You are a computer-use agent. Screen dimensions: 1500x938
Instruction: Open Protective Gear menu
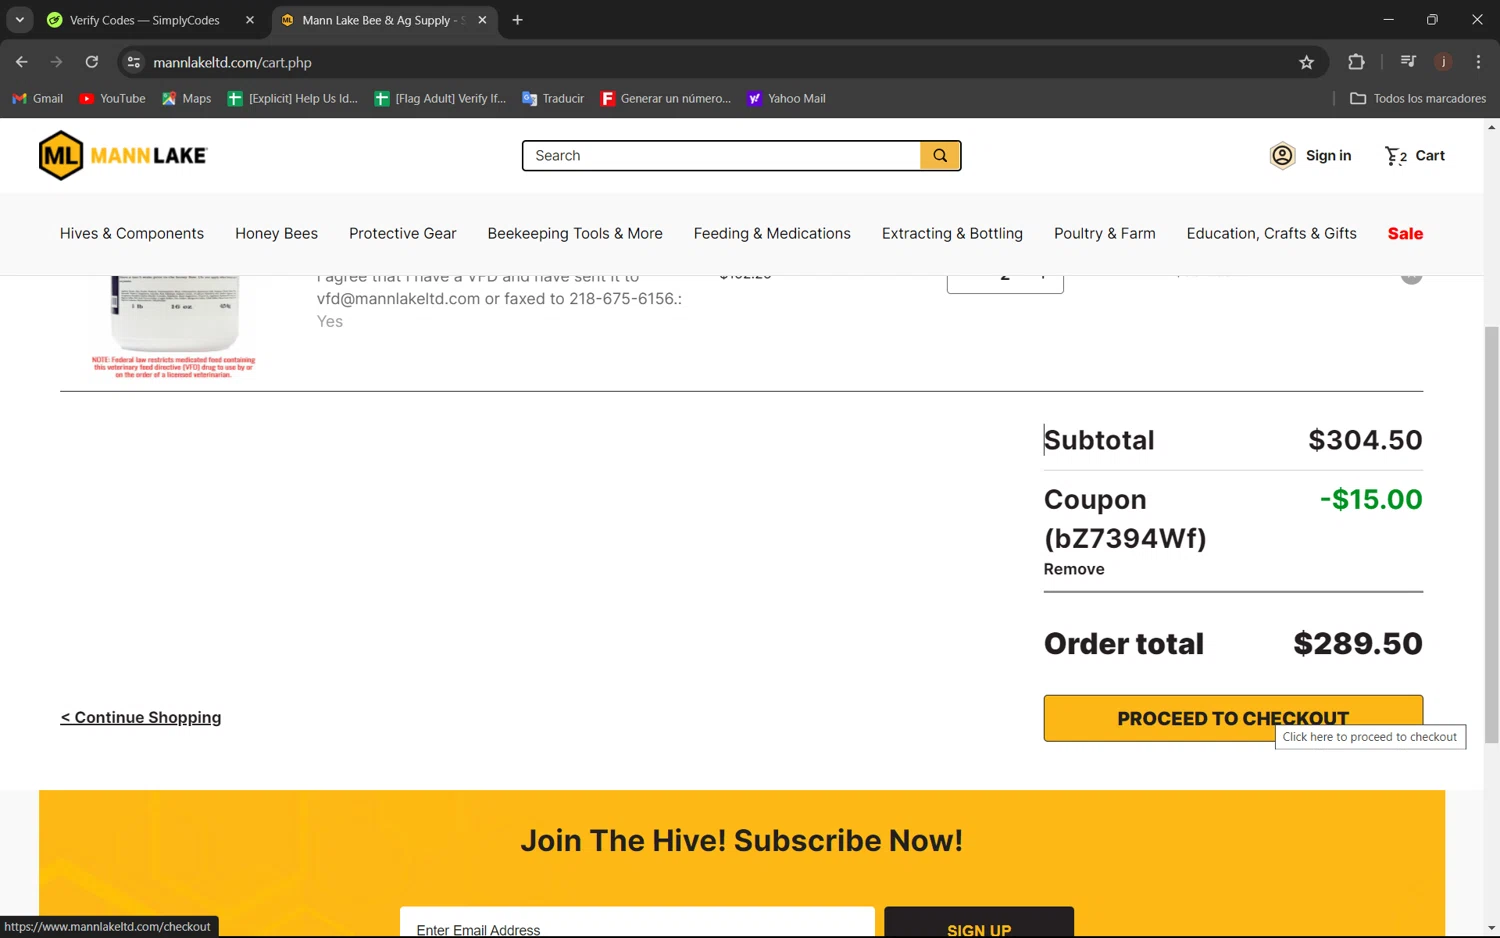click(403, 233)
